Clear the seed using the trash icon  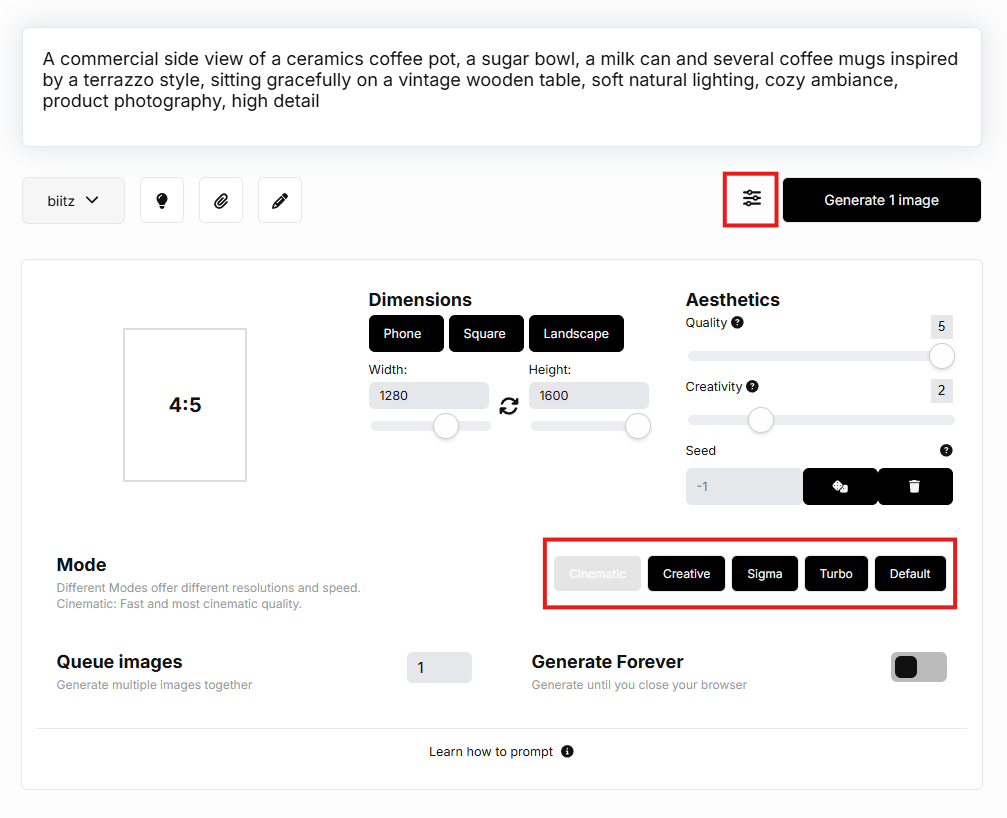914,486
